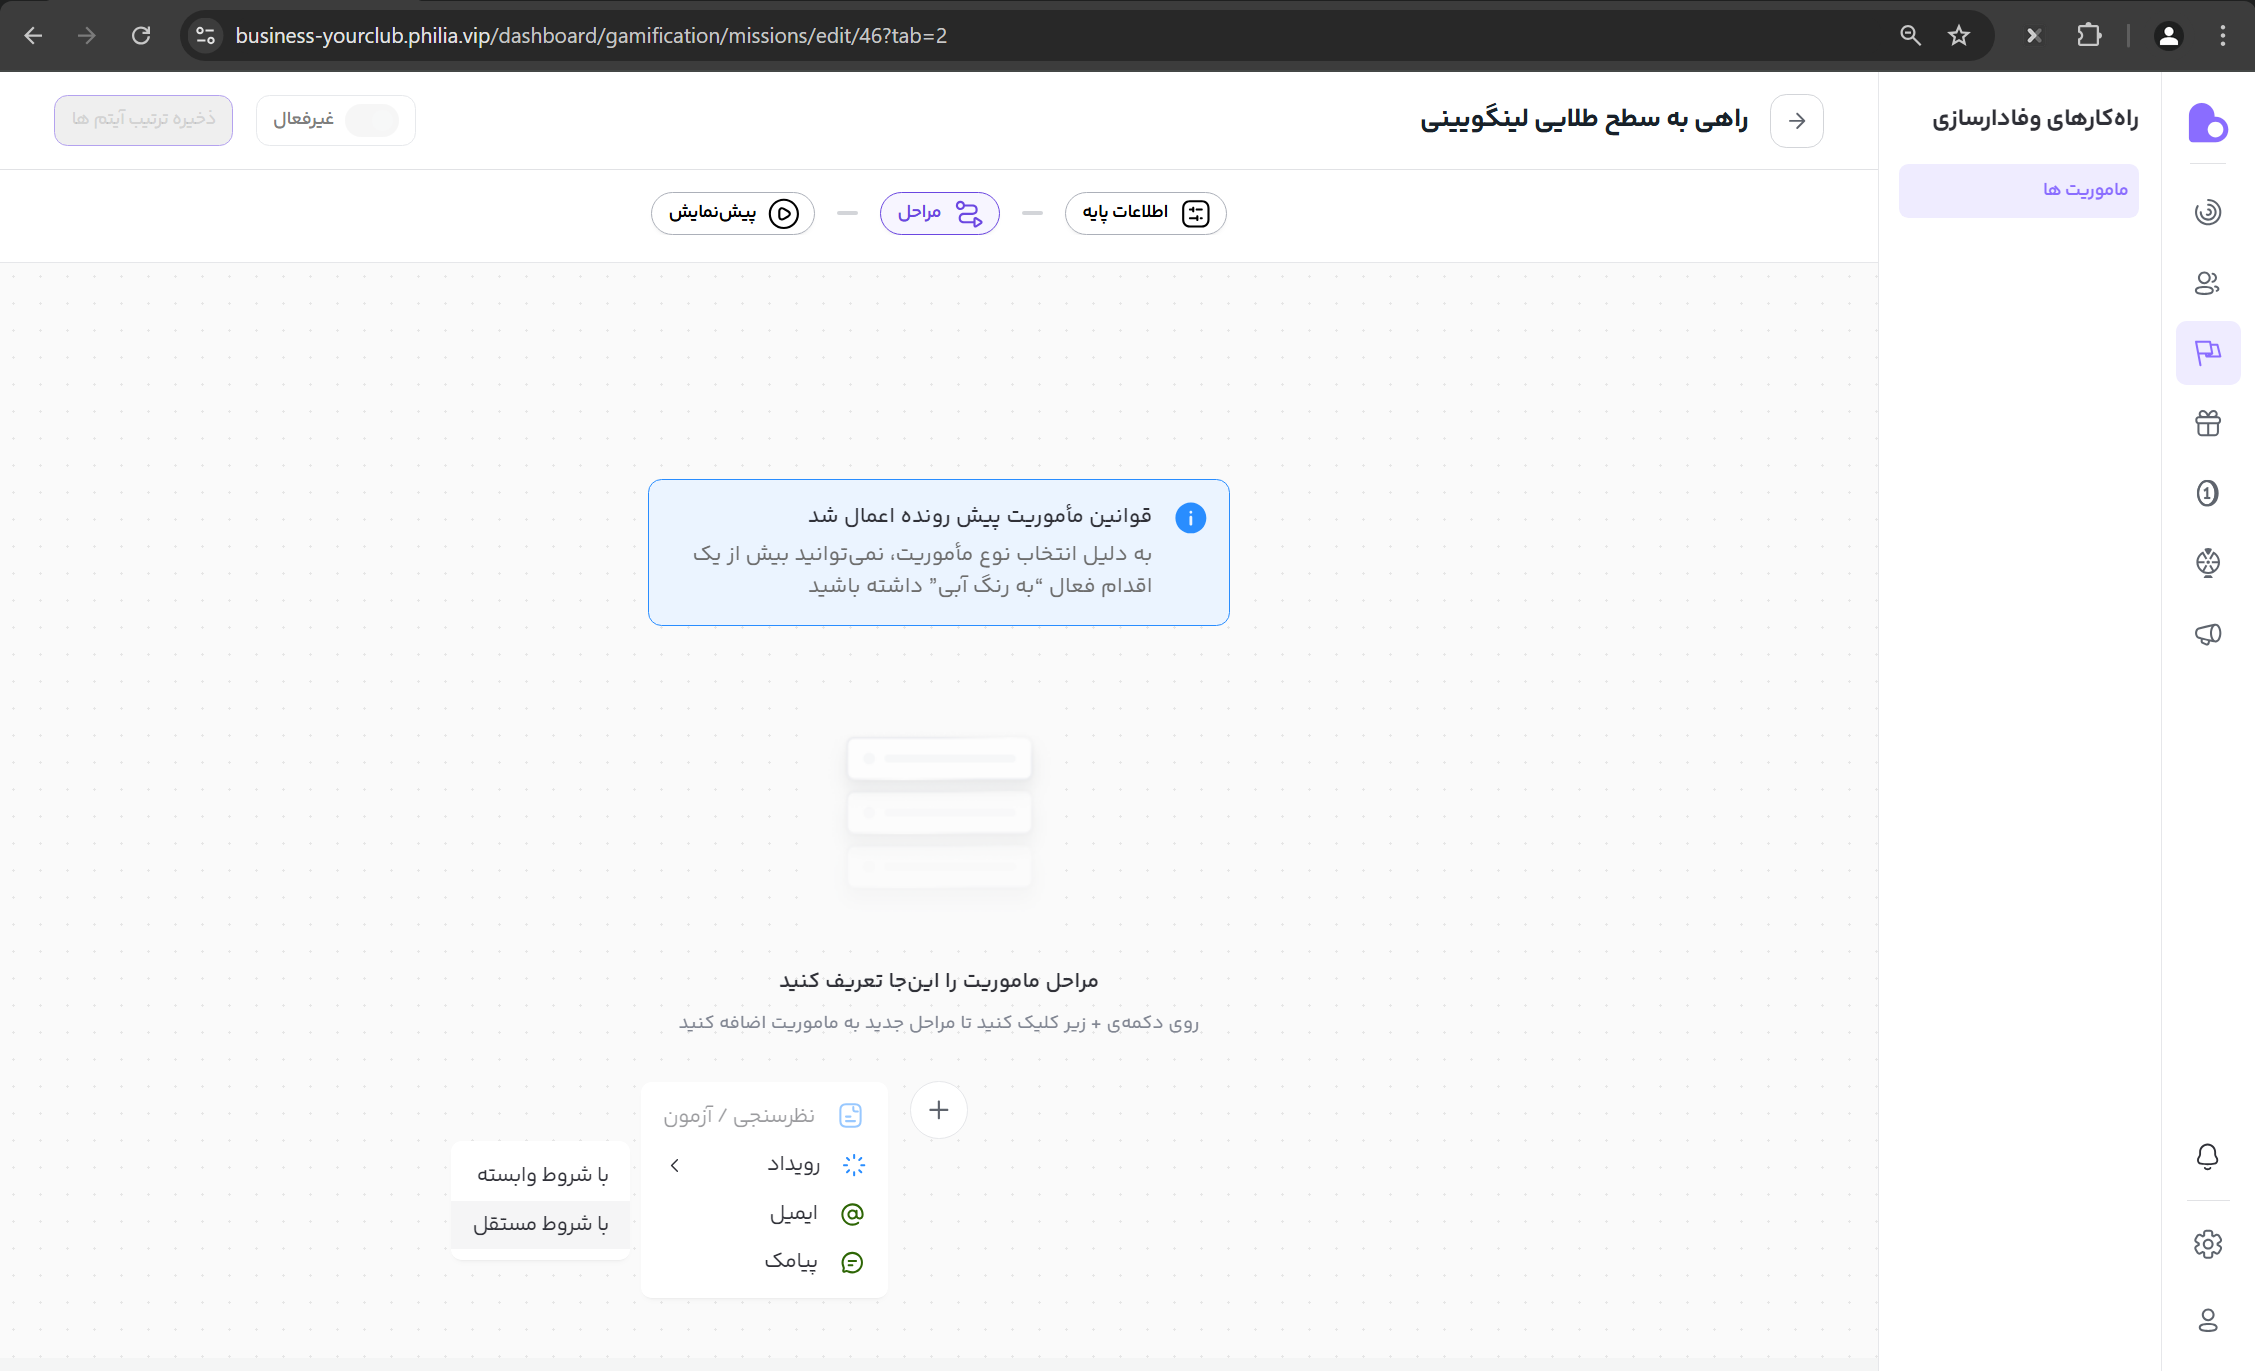Toggle the غیرفعال mission status switch
2255x1371 pixels.
pos(371,120)
